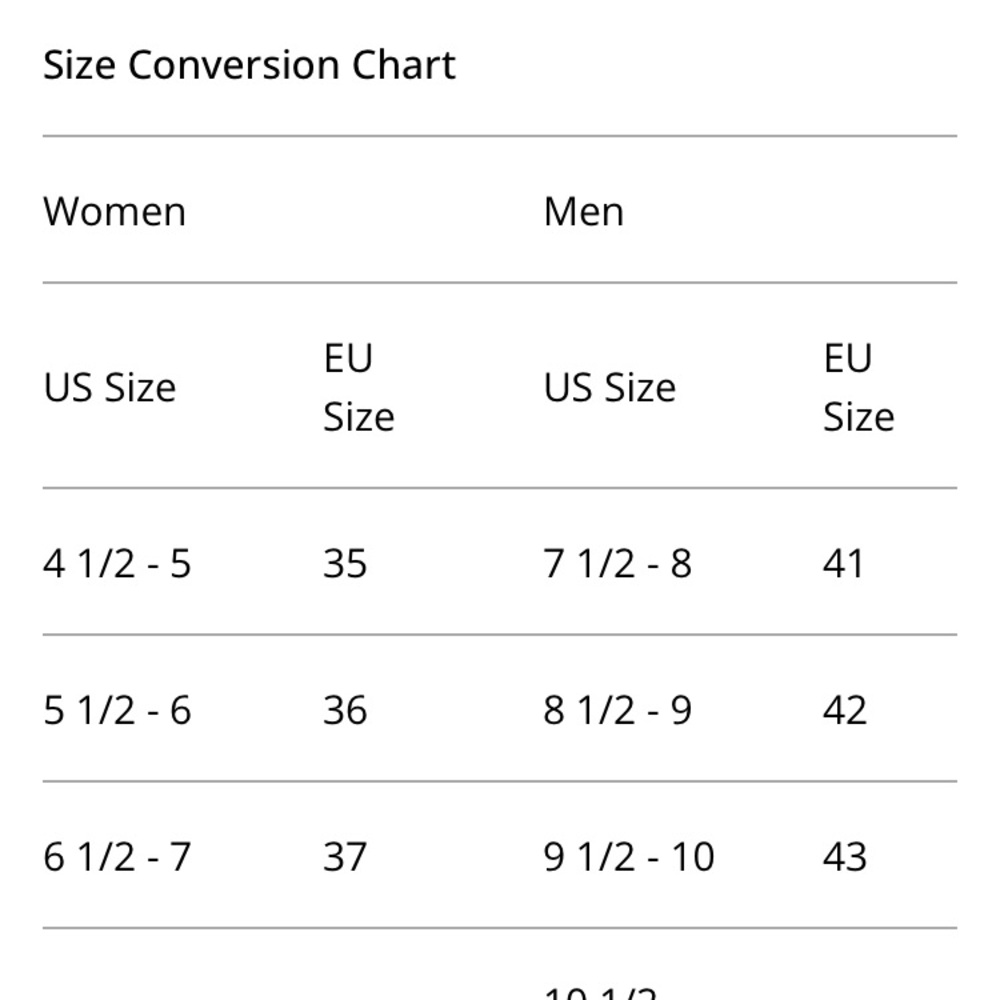Viewport: 1000px width, 1000px height.
Task: Select men's US size 7 1/2 - 8
Action: [x=617, y=564]
